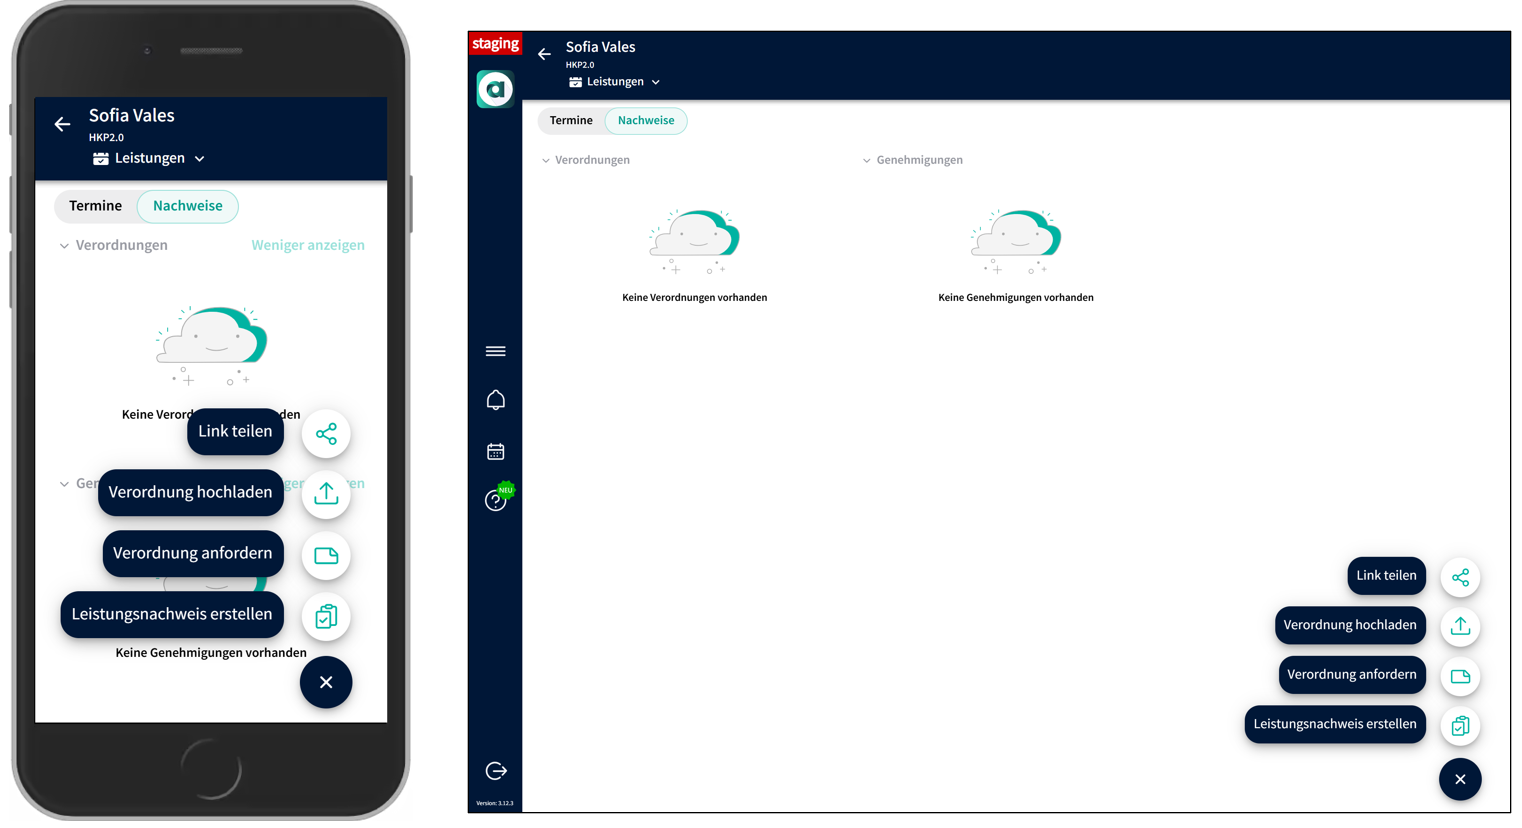
Task: Click Leistungsnachweis erstellen button on desktop
Action: coord(1334,725)
